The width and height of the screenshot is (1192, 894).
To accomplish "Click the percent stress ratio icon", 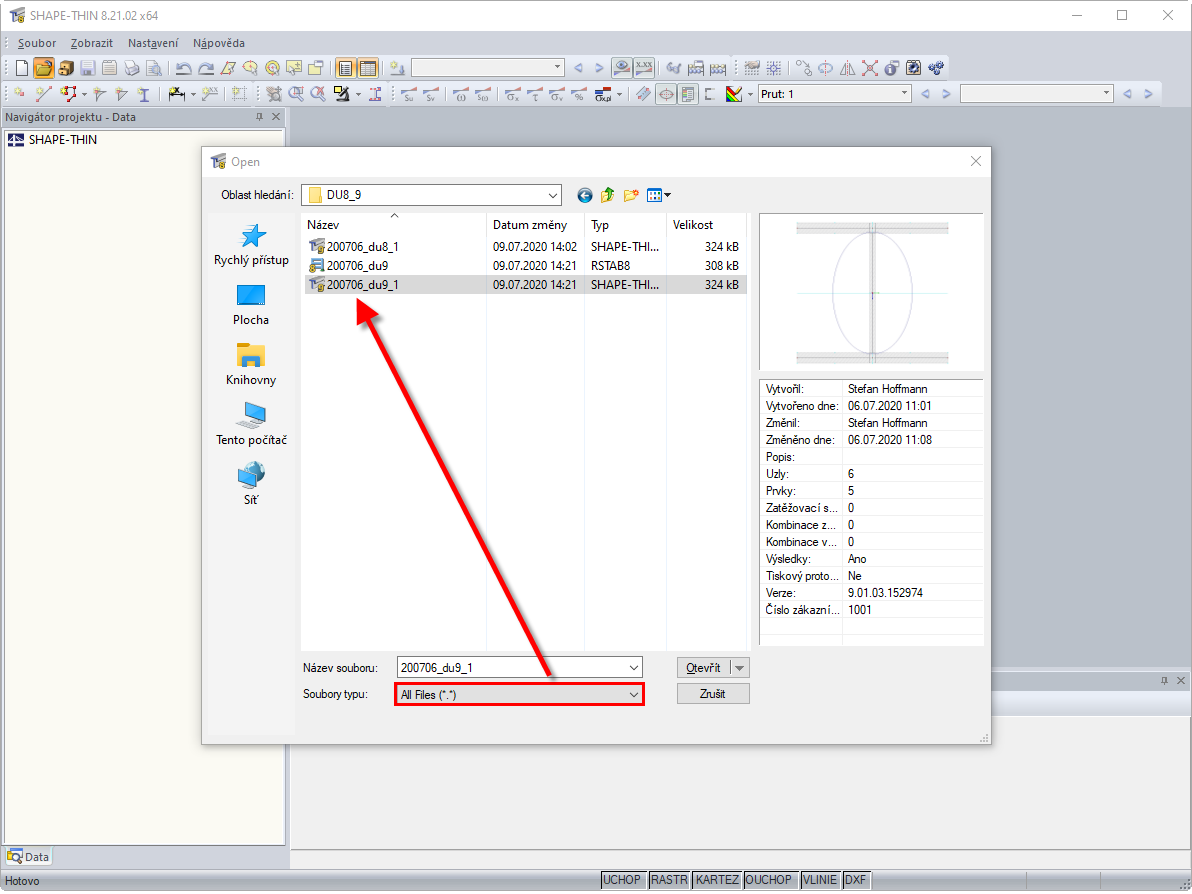I will click(x=579, y=94).
